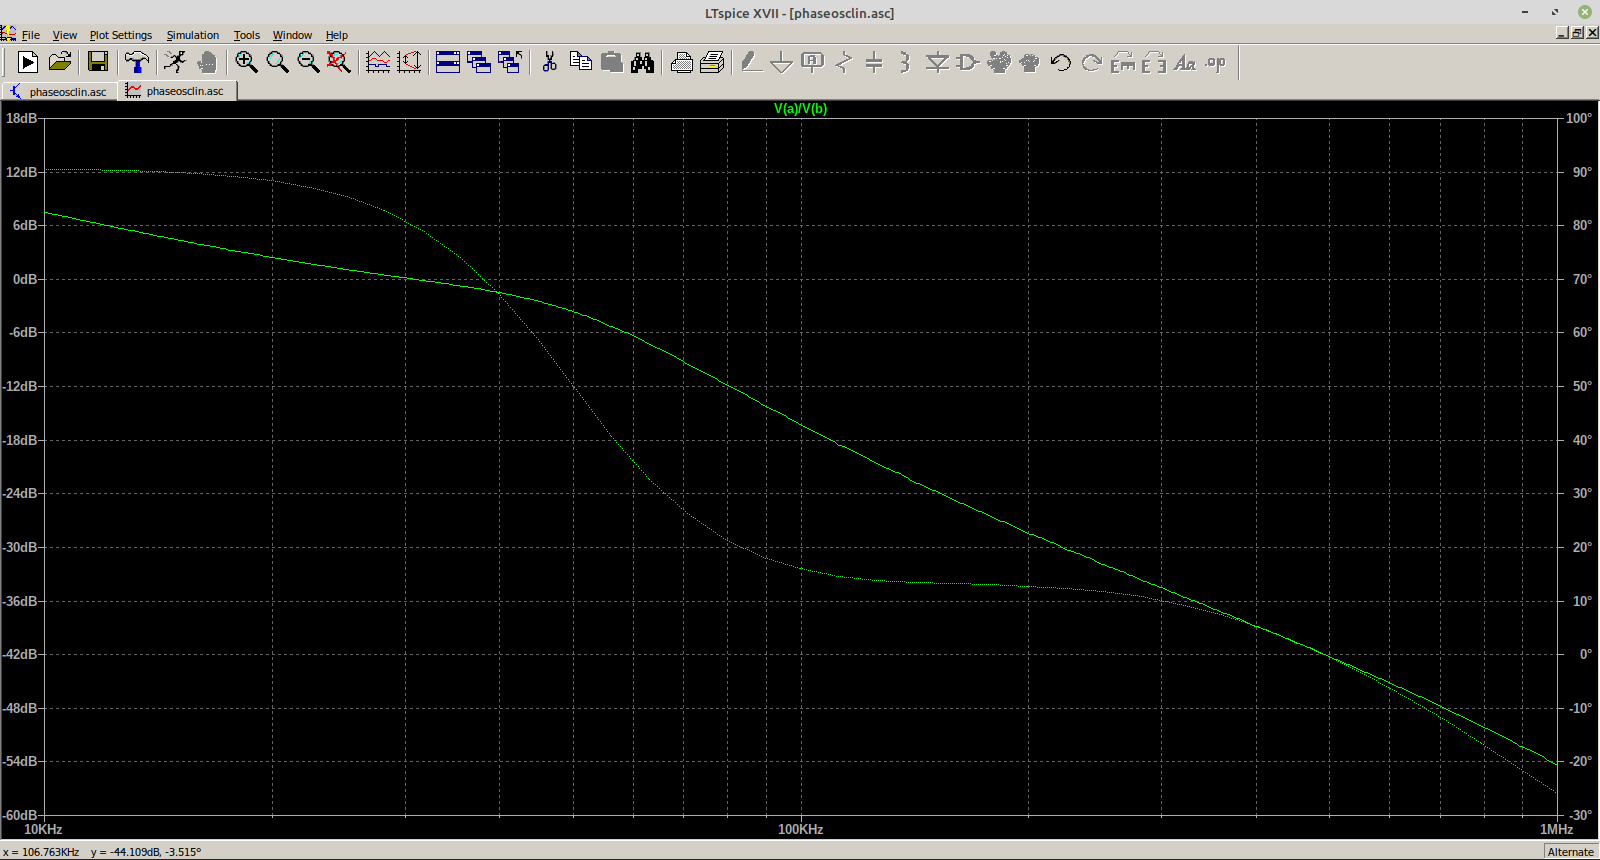Click the Paste clipboard icon
1600x860 pixels.
pyautogui.click(x=611, y=62)
